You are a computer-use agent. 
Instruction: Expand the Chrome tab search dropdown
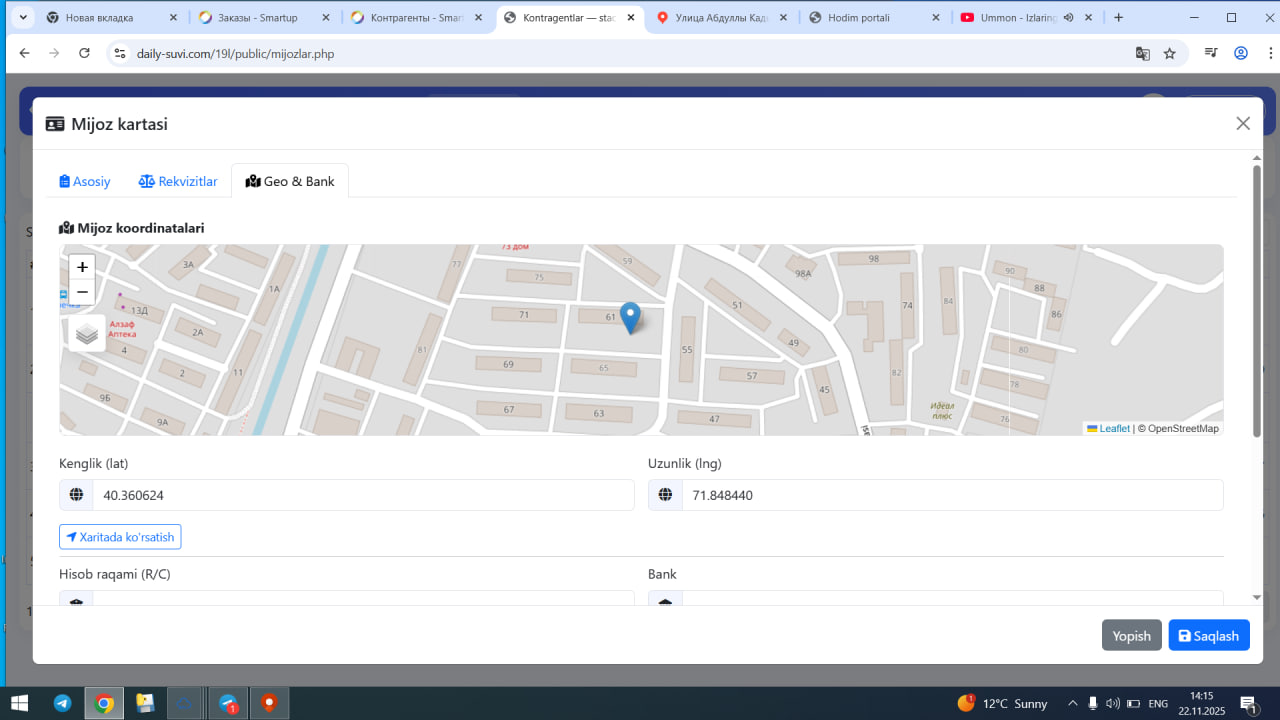click(23, 17)
